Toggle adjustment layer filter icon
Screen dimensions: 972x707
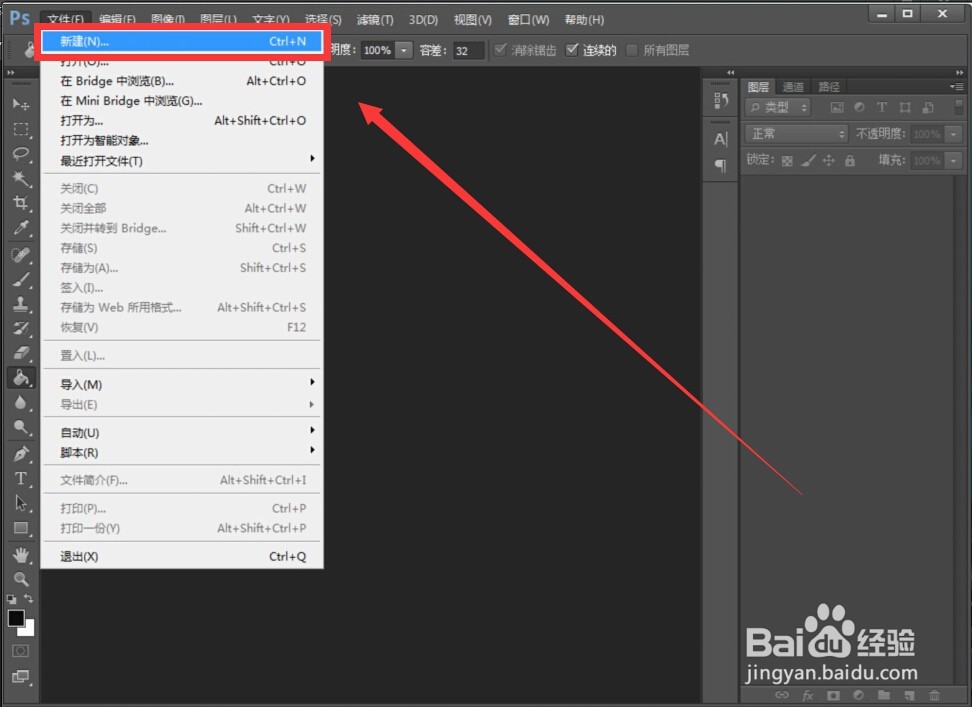[859, 107]
